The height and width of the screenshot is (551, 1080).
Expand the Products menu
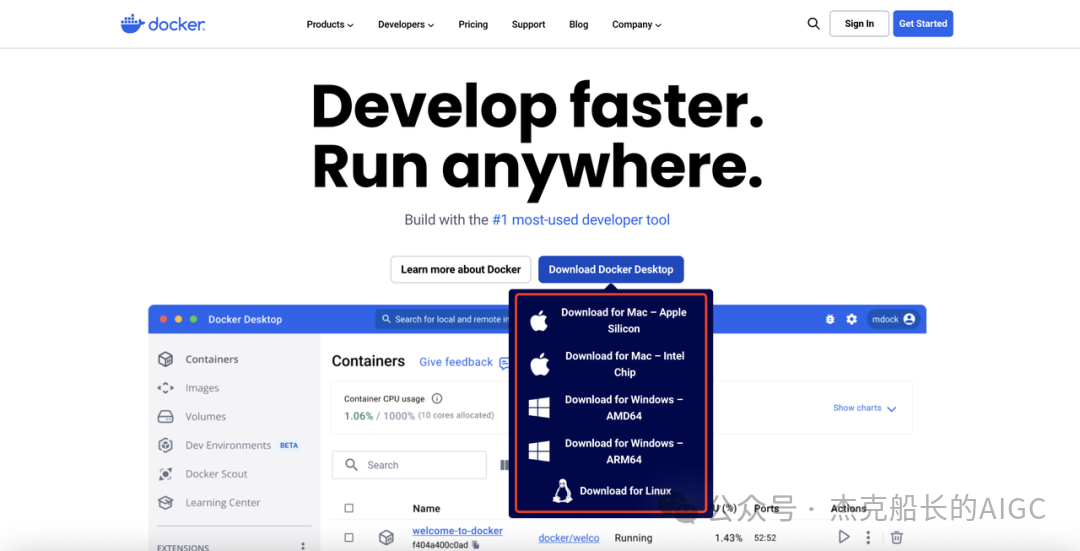[x=330, y=24]
